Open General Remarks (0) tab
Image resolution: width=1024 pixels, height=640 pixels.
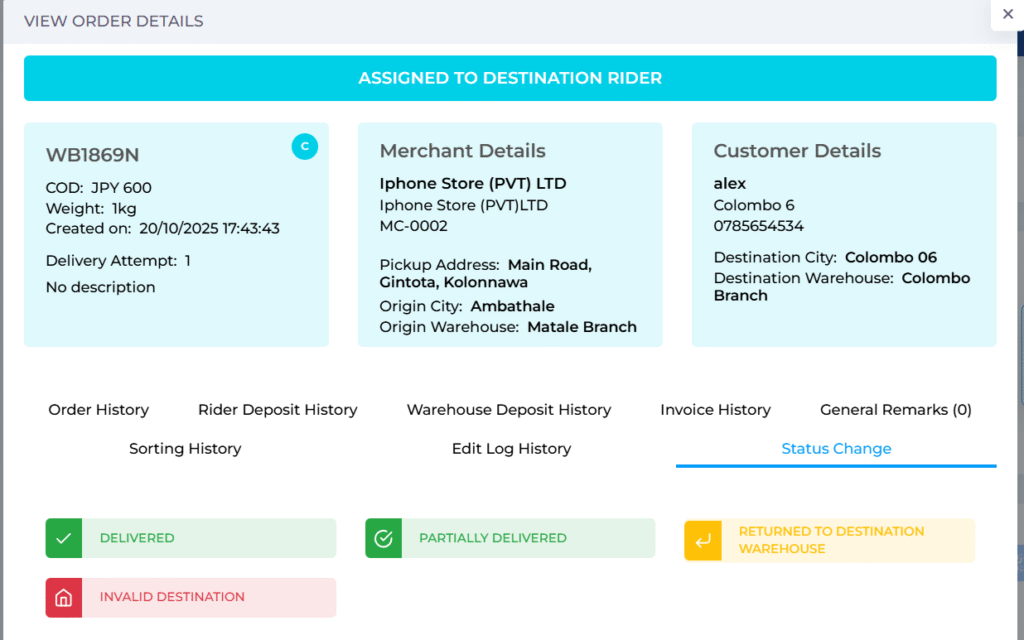pyautogui.click(x=895, y=410)
